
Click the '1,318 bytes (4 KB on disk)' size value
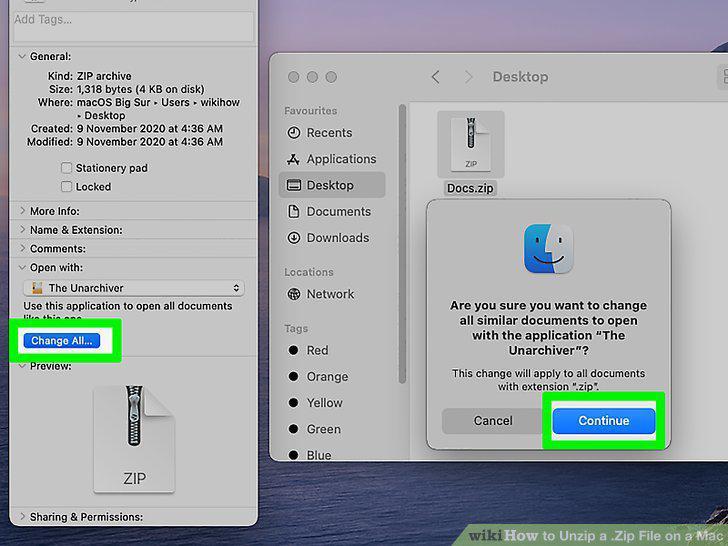point(140,89)
